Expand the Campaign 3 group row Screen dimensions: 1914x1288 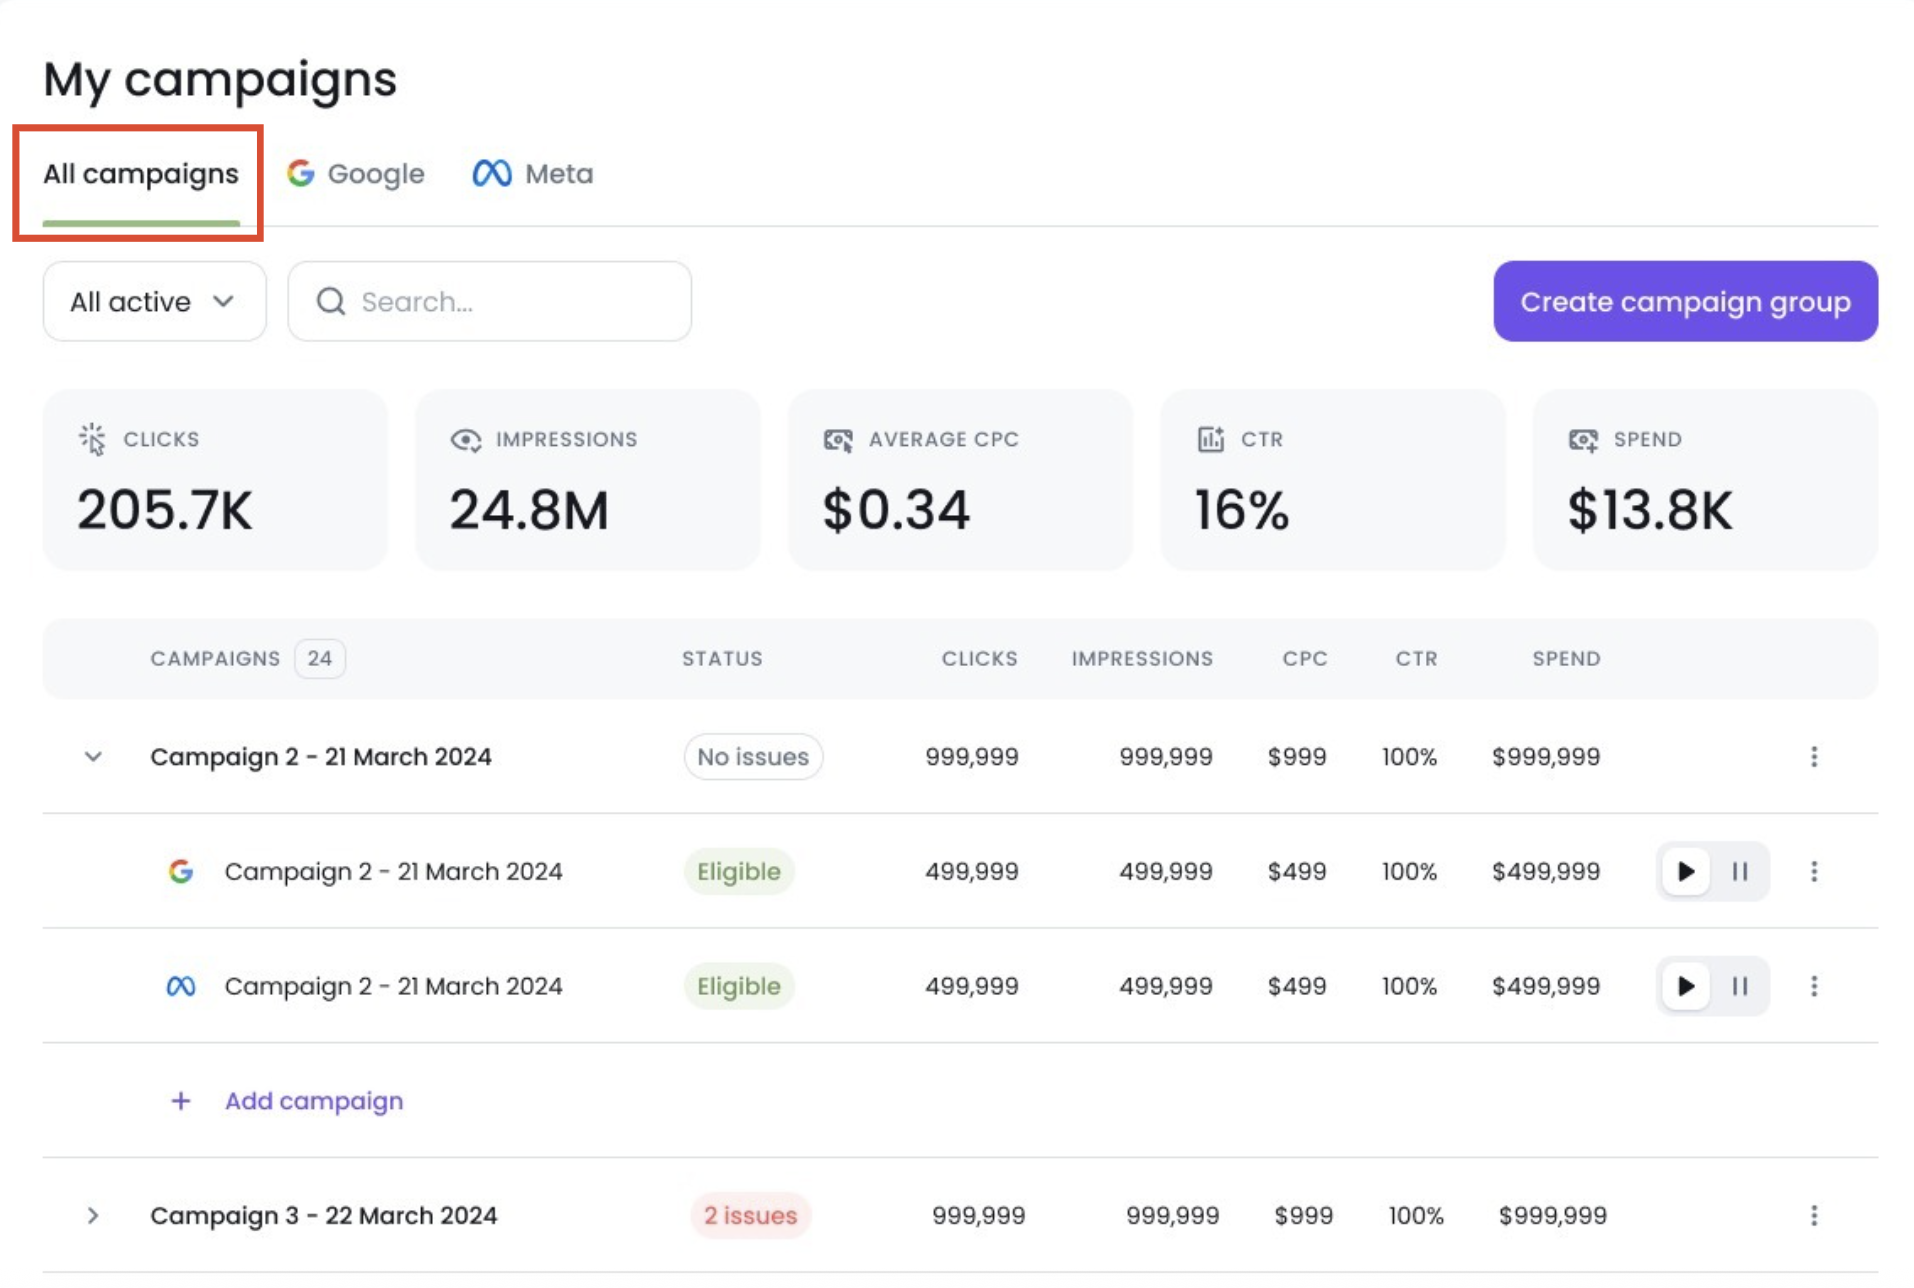click(93, 1215)
